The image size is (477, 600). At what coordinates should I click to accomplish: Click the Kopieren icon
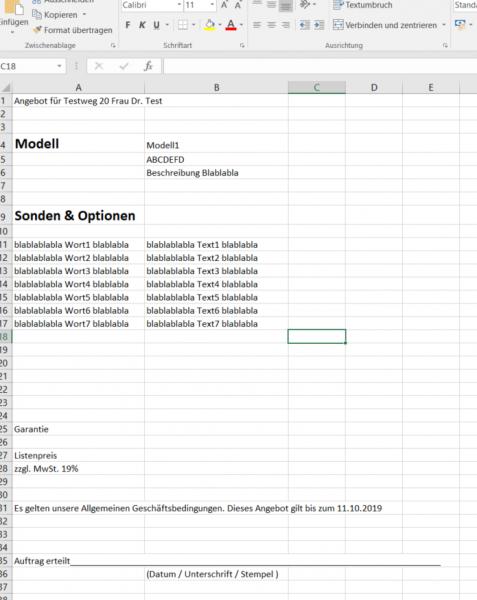click(37, 15)
